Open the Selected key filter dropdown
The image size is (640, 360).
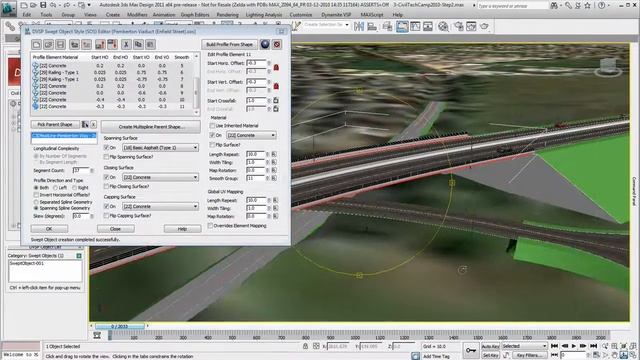524,346
